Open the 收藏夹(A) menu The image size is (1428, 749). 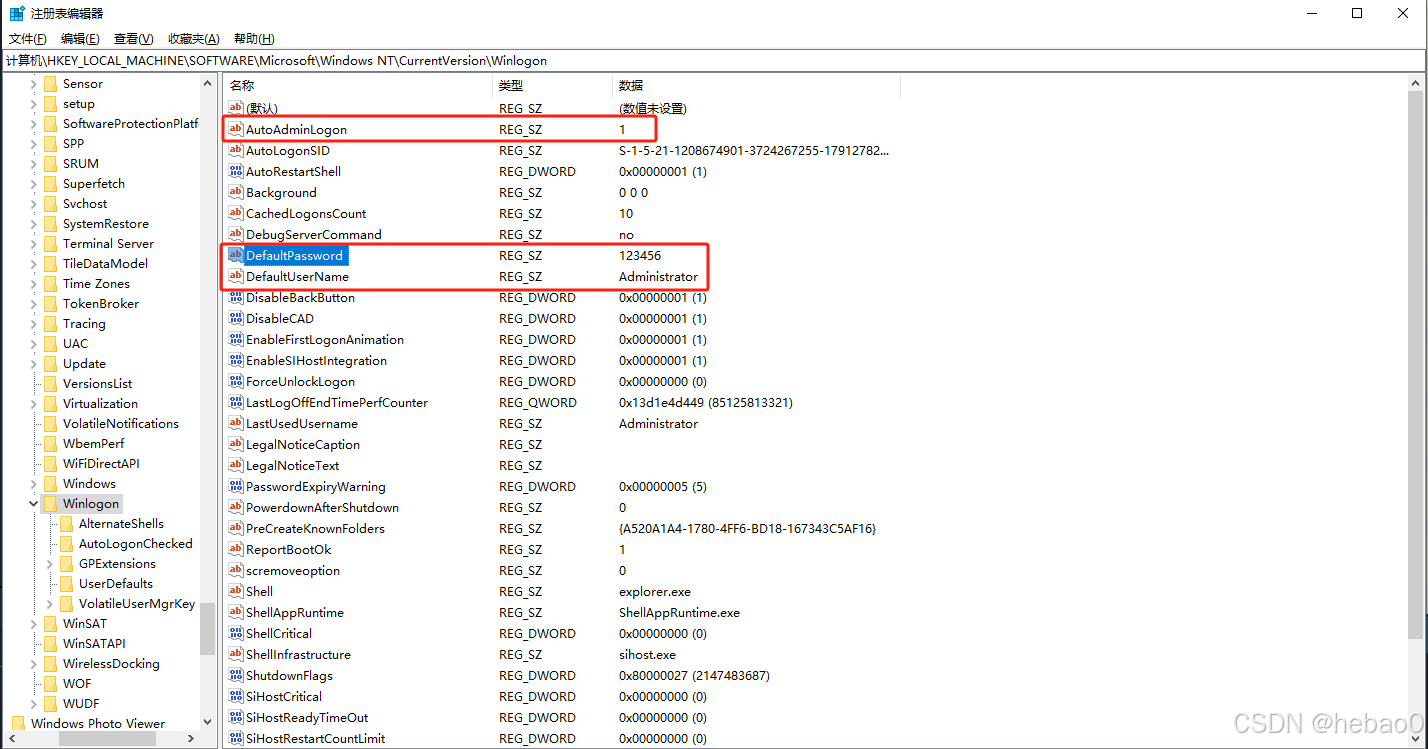194,38
